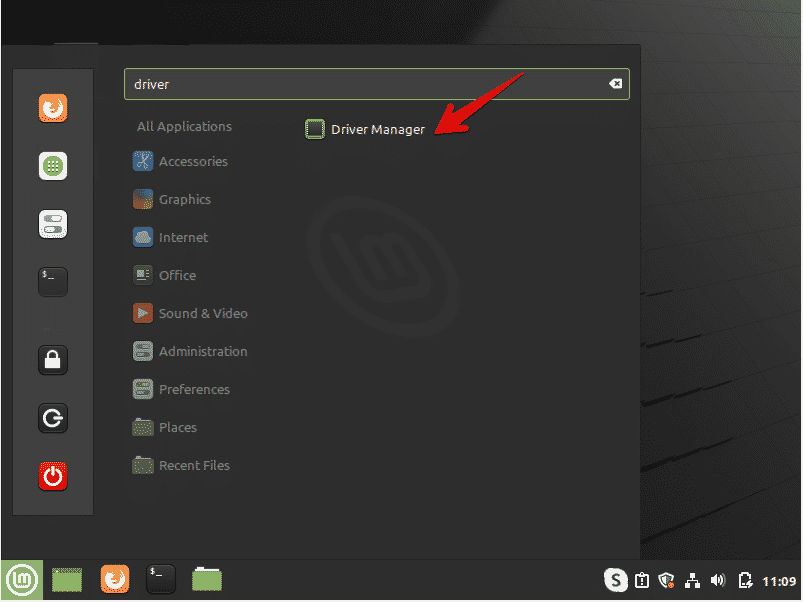The width and height of the screenshot is (803, 602).
Task: Launch Firefox from the menu sidebar
Action: [x=52, y=108]
